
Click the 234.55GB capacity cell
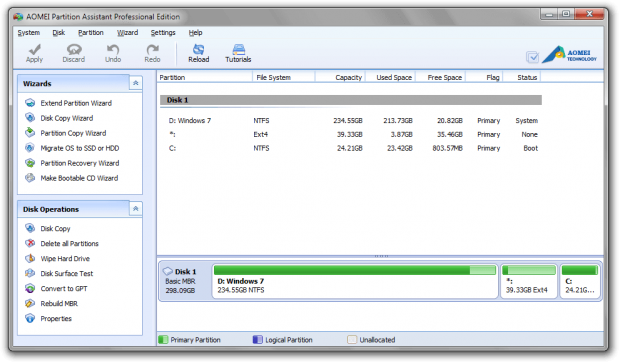(x=348, y=121)
